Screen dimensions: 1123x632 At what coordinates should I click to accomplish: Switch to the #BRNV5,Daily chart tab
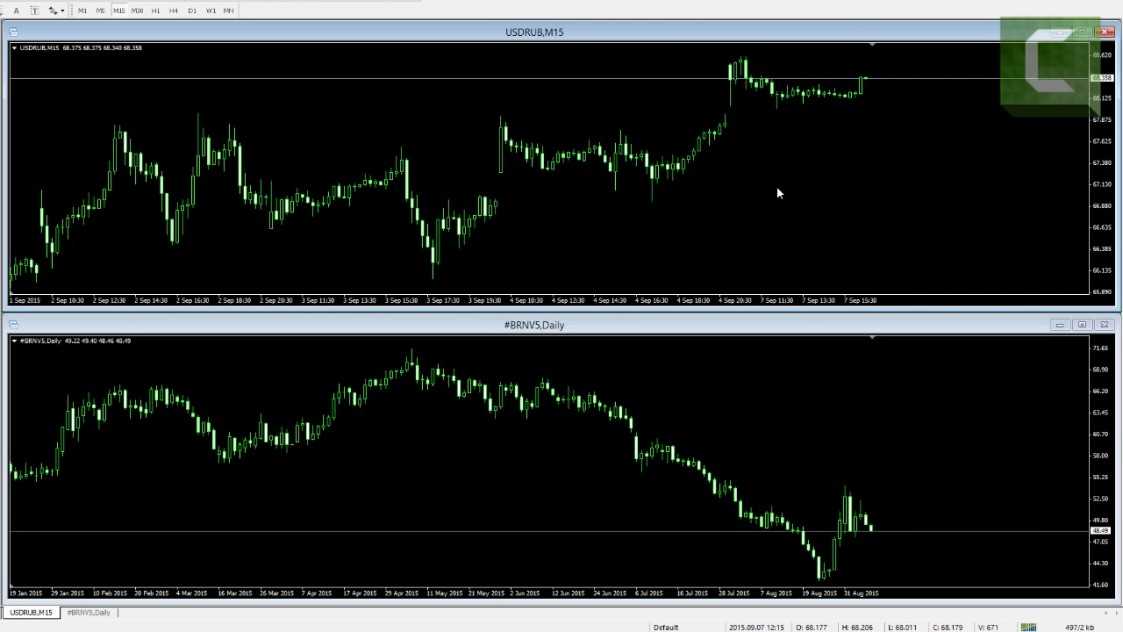[x=88, y=612]
